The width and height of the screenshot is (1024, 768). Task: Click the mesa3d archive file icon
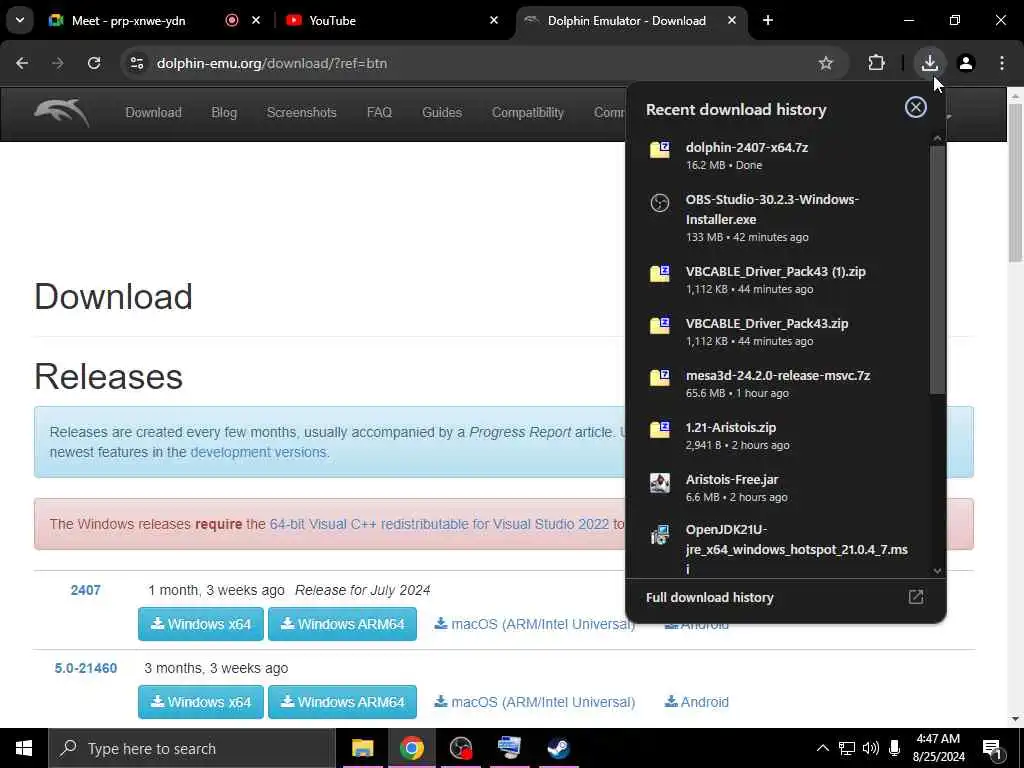point(660,377)
